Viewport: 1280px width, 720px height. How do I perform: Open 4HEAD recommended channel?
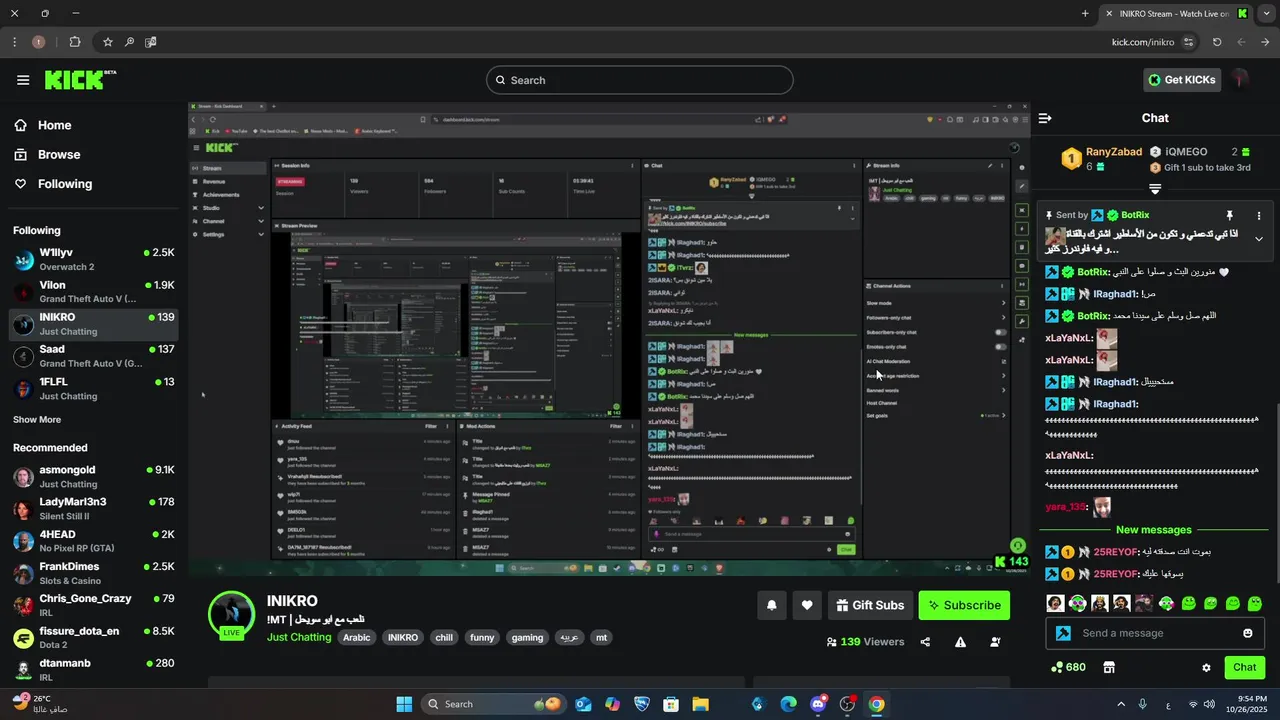click(94, 540)
